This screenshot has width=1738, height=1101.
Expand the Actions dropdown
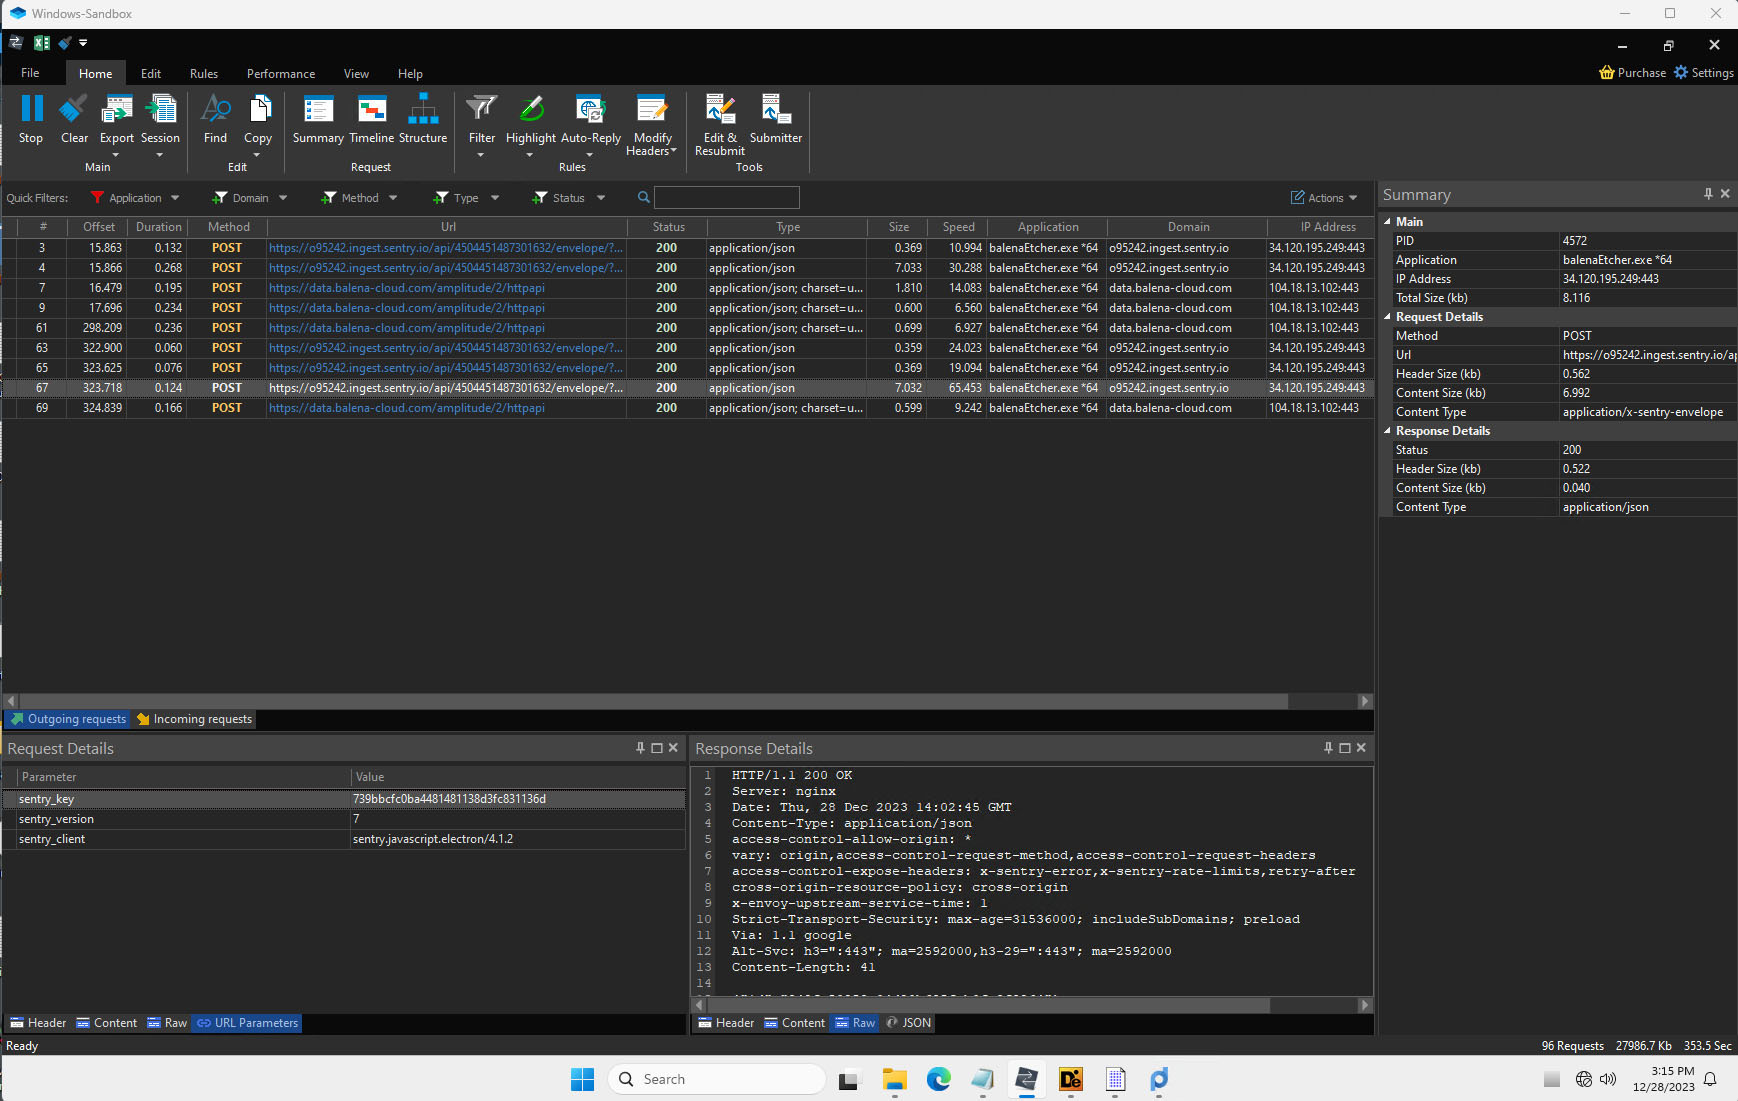coord(1325,198)
